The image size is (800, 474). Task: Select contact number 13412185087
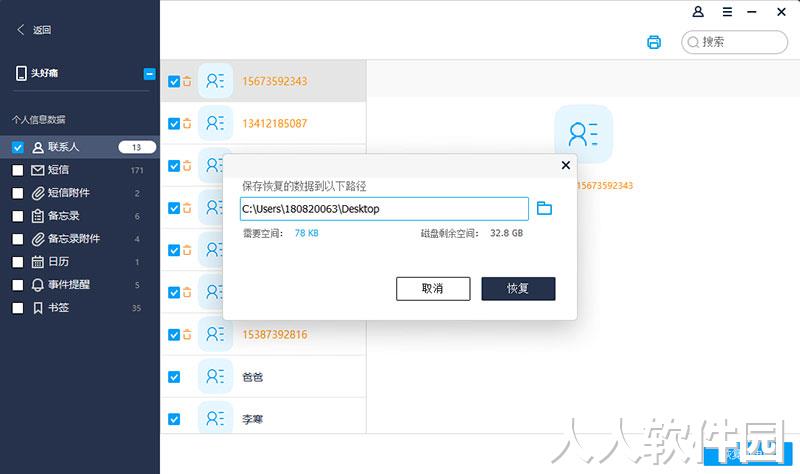(274, 123)
